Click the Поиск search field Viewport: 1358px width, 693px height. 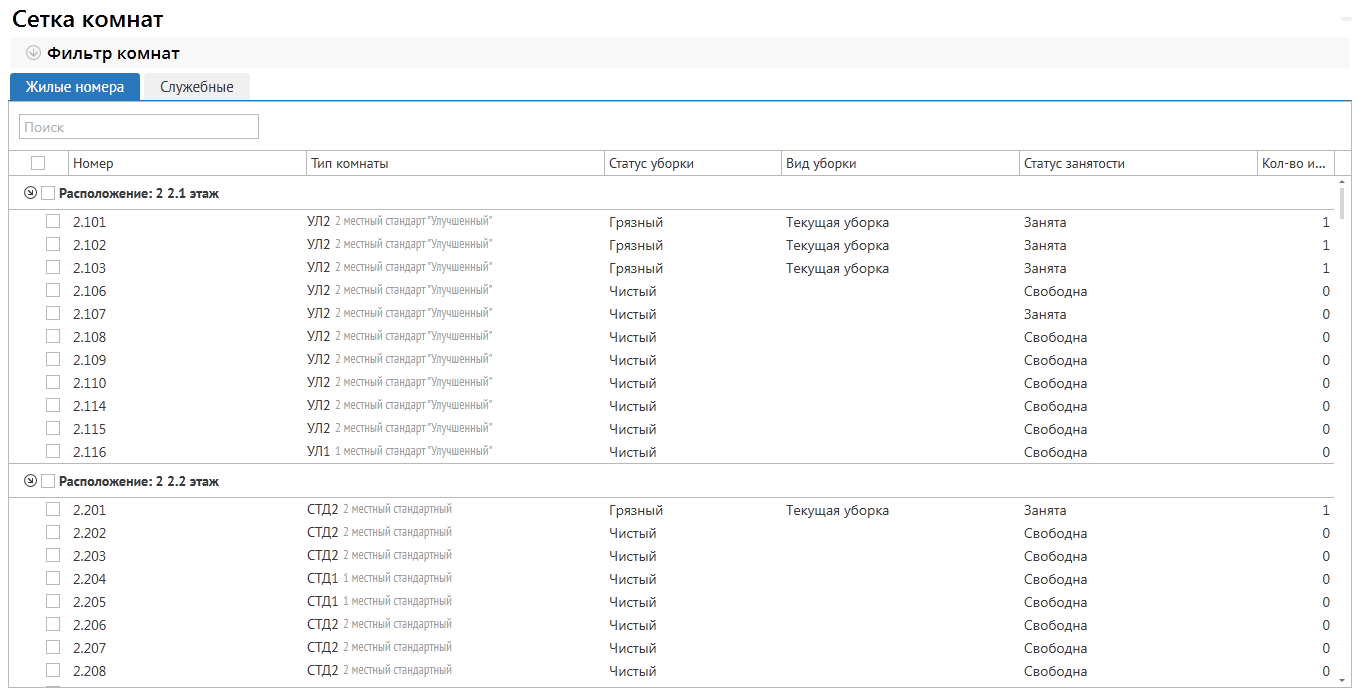[x=139, y=127]
